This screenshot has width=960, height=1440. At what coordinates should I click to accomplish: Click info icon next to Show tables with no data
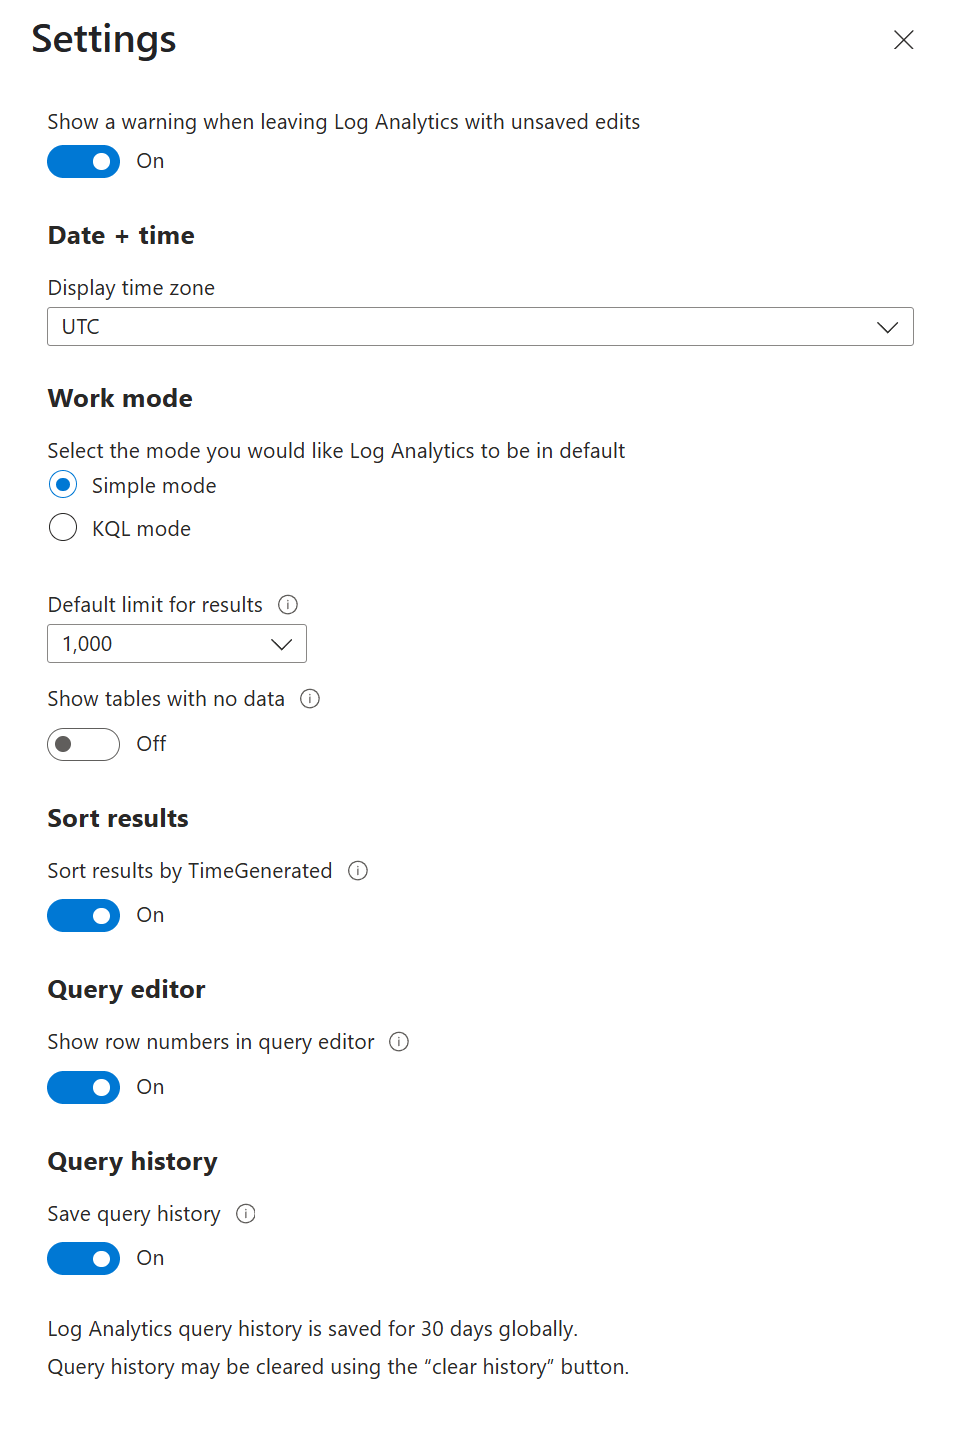[x=310, y=699]
